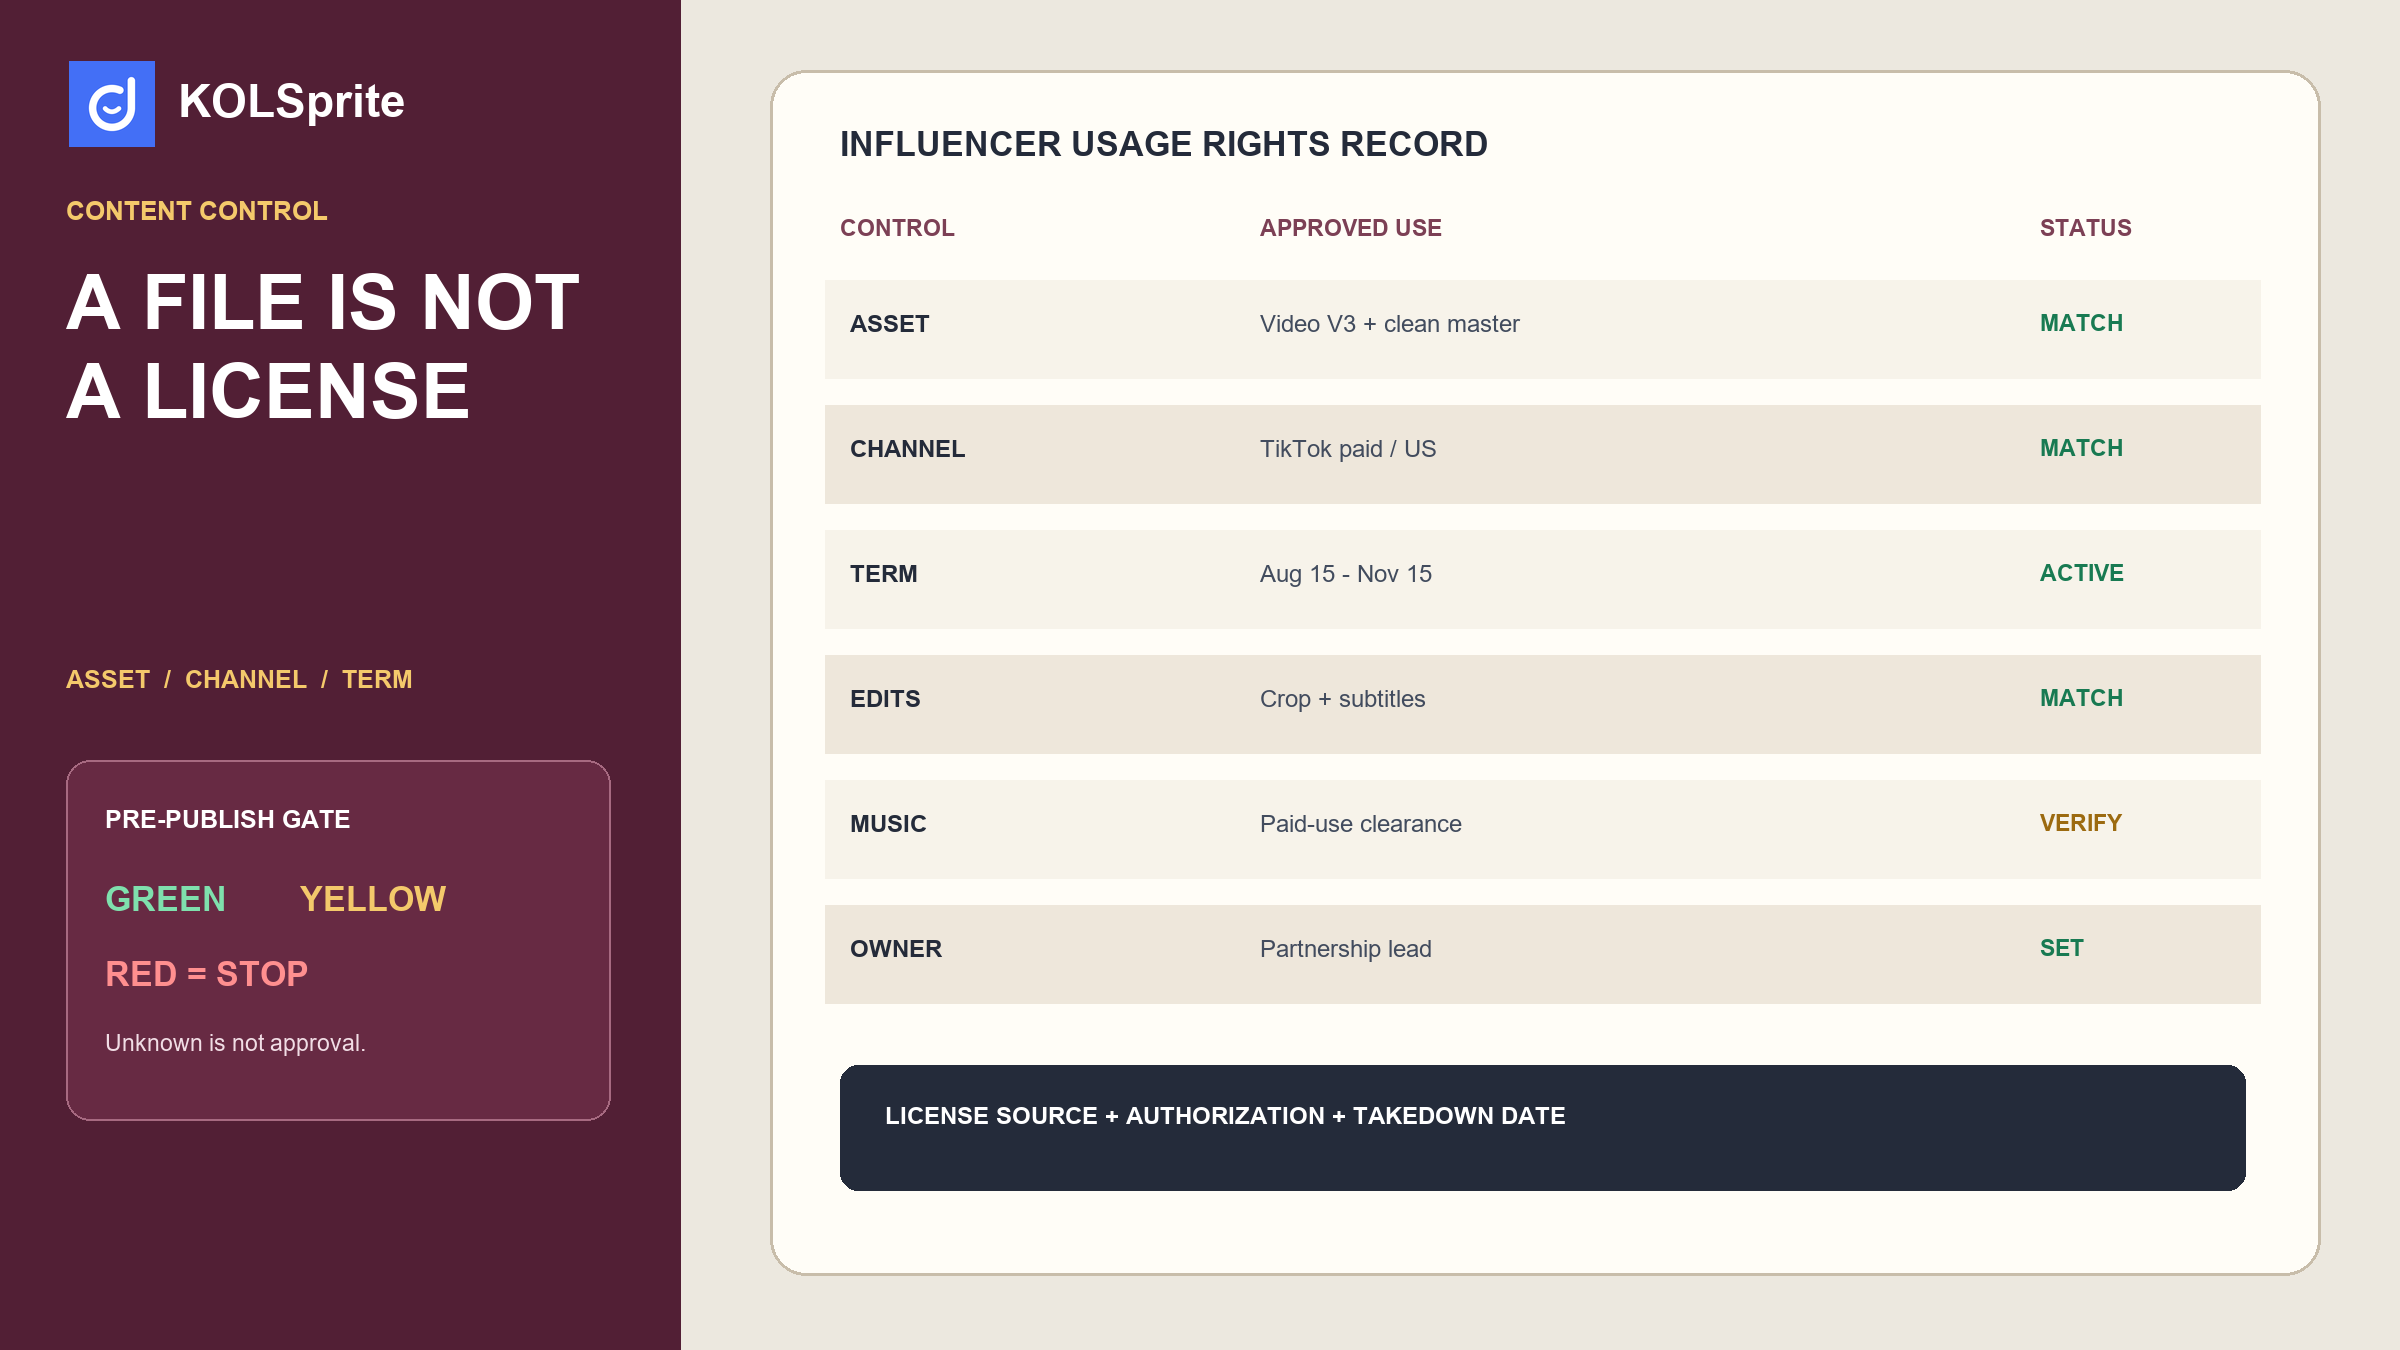Click CHANNEL in the yellow breadcrumb line
Image resolution: width=2400 pixels, height=1350 pixels.
[246, 679]
